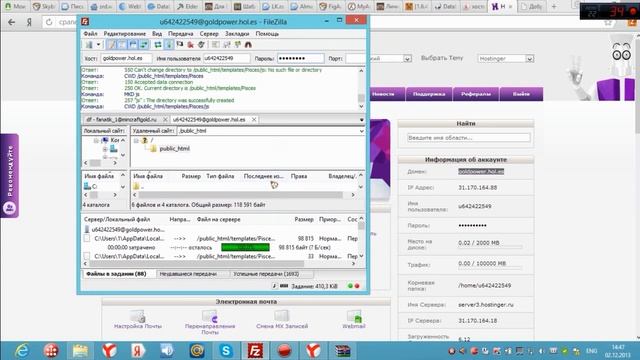The height and width of the screenshot is (360, 640).
Task: Disconnect from the current server
Action: click(x=190, y=44)
